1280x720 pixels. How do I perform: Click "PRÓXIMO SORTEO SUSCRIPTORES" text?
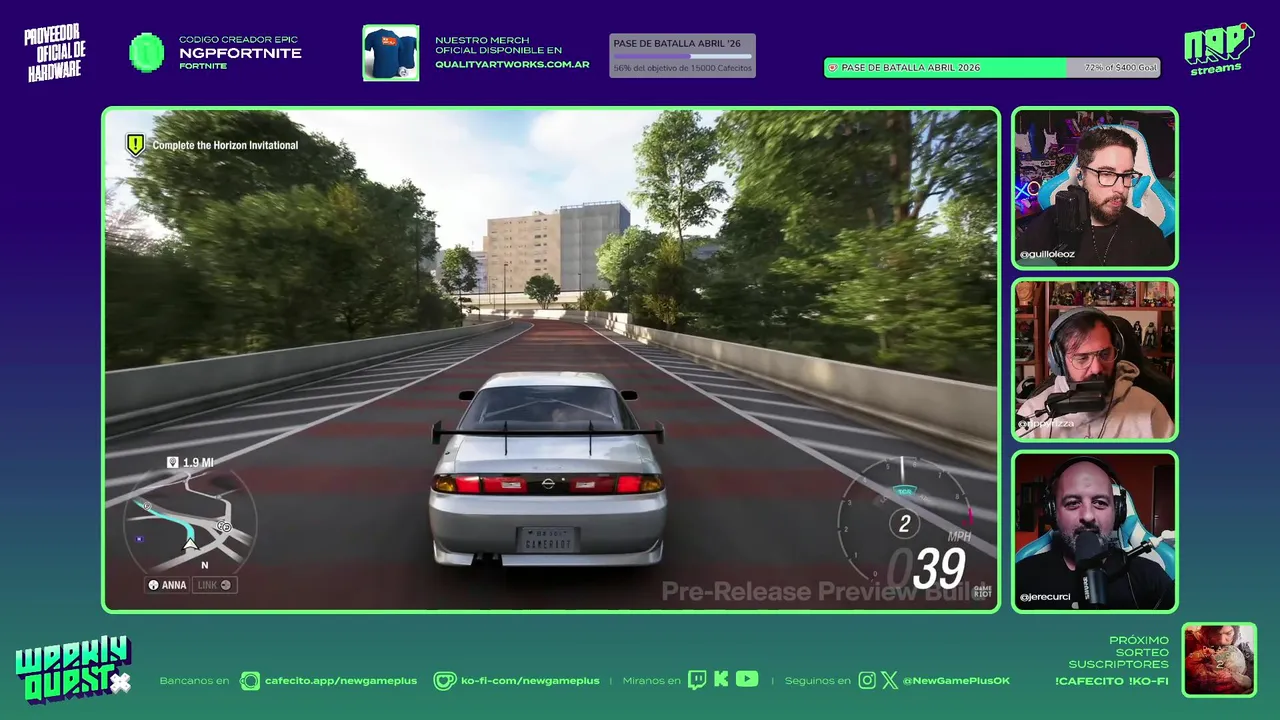tap(1118, 652)
